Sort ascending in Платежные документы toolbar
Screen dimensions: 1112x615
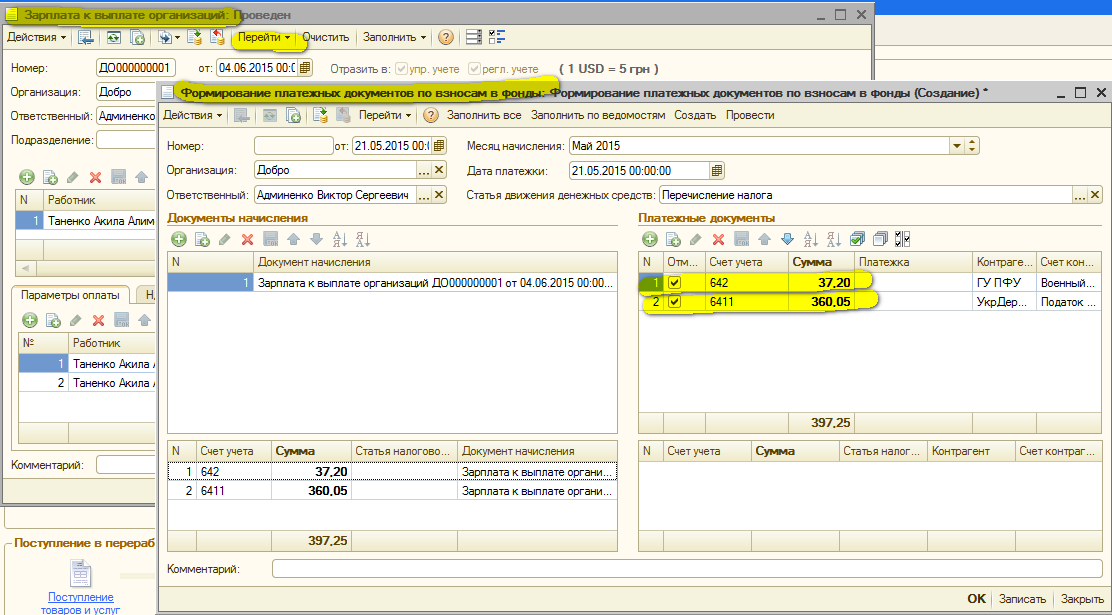[811, 240]
